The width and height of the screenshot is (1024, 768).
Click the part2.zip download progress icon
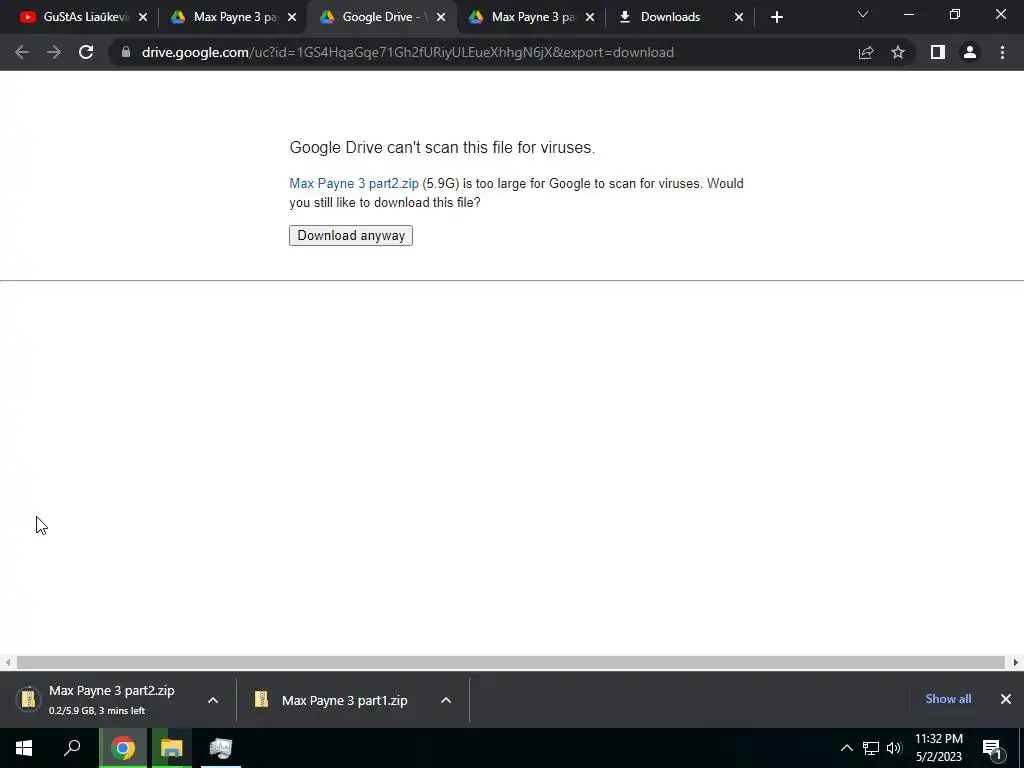(x=28, y=699)
